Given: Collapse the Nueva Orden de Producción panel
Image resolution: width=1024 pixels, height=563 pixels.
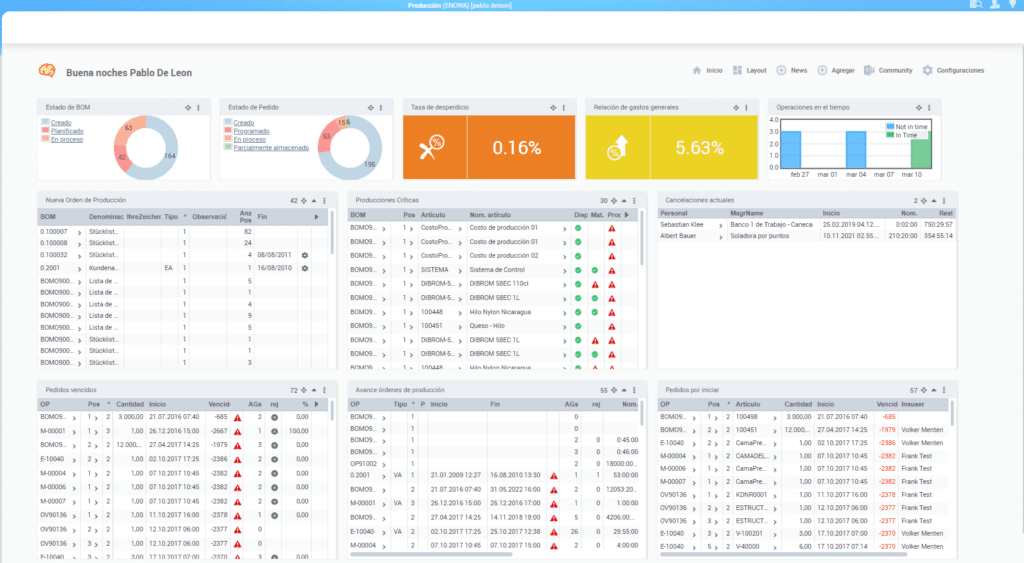Looking at the screenshot, I should coord(312,201).
